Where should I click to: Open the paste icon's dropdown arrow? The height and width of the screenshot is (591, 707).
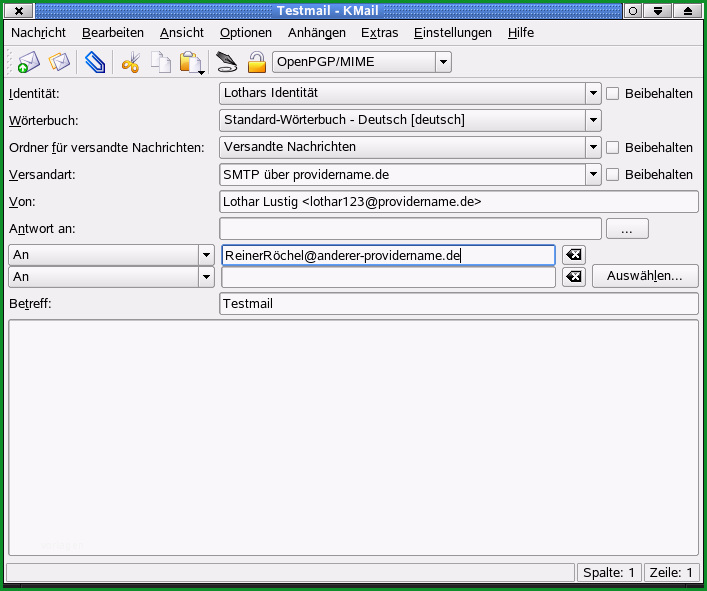tap(201, 72)
